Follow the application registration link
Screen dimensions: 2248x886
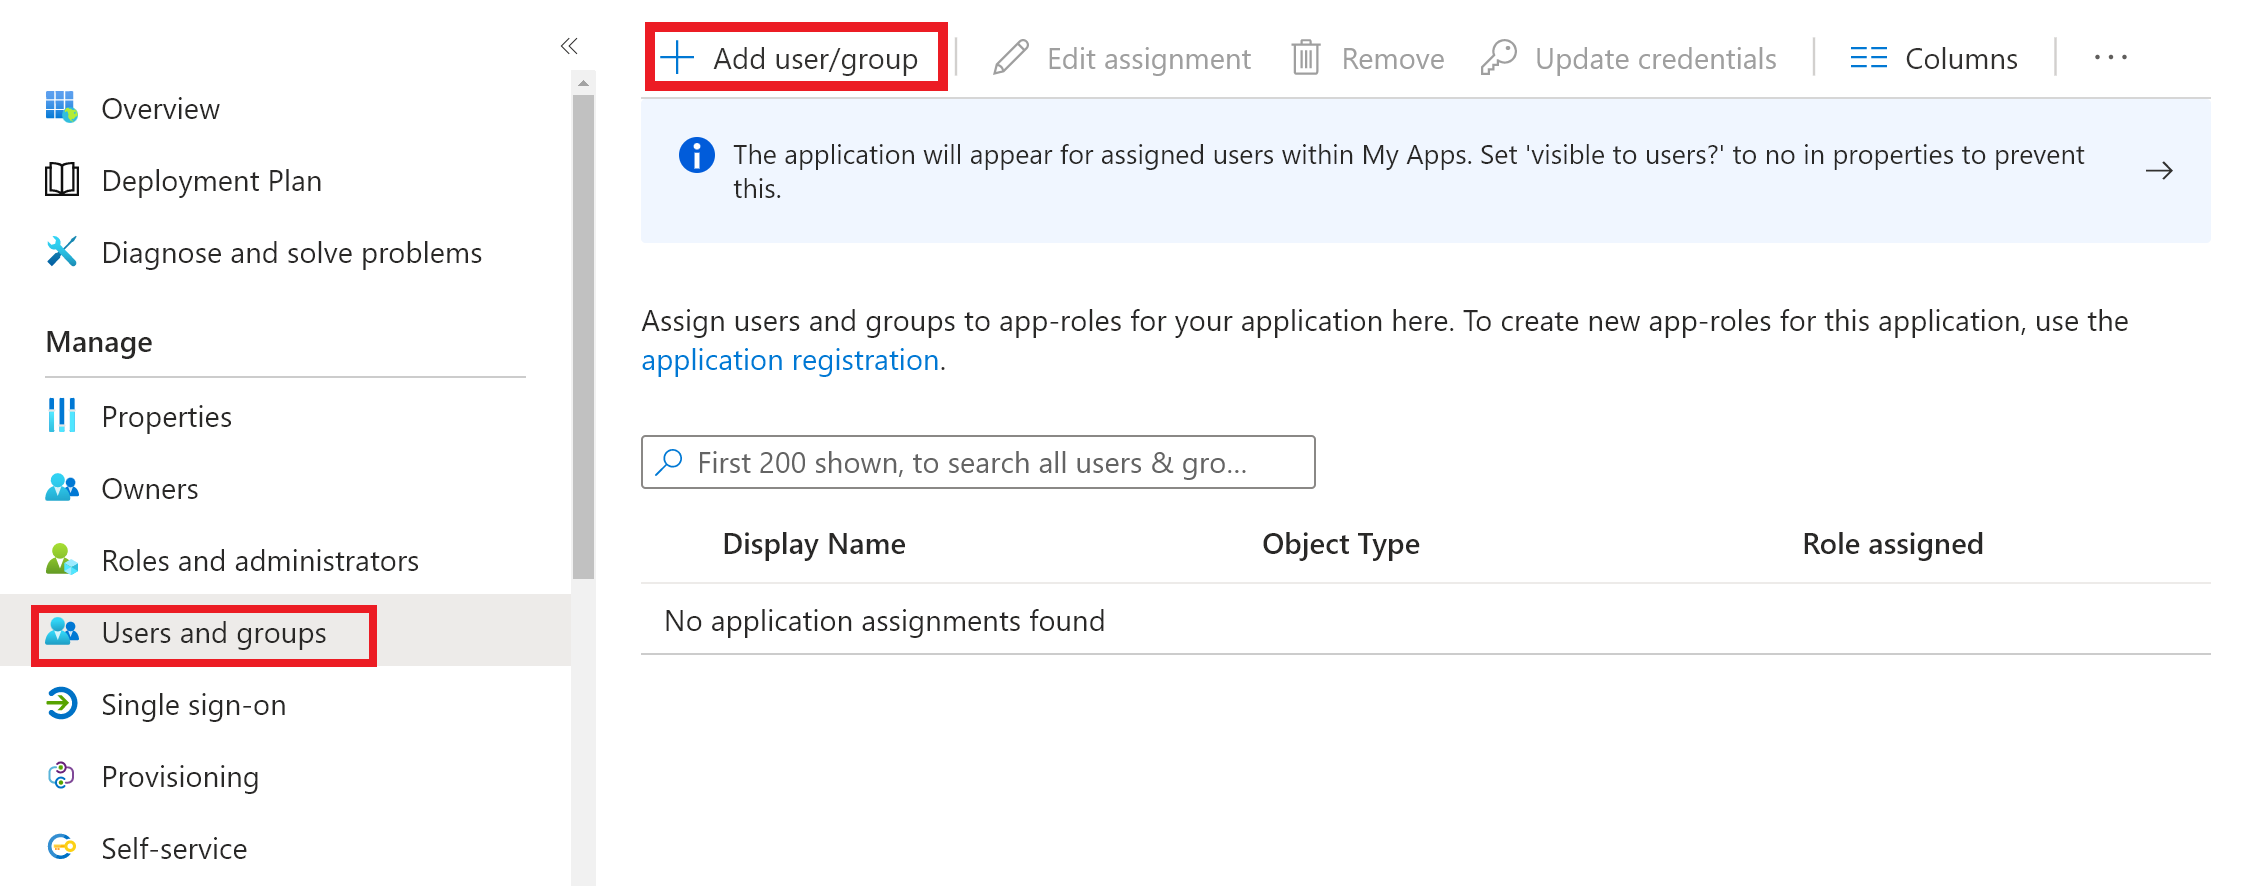tap(790, 360)
